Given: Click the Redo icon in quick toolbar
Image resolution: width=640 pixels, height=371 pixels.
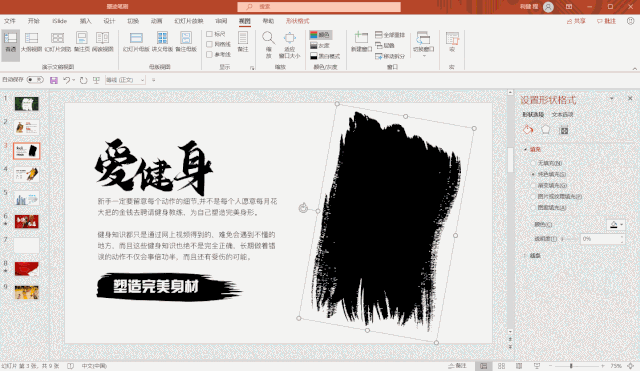Looking at the screenshot, I should pyautogui.click(x=84, y=80).
